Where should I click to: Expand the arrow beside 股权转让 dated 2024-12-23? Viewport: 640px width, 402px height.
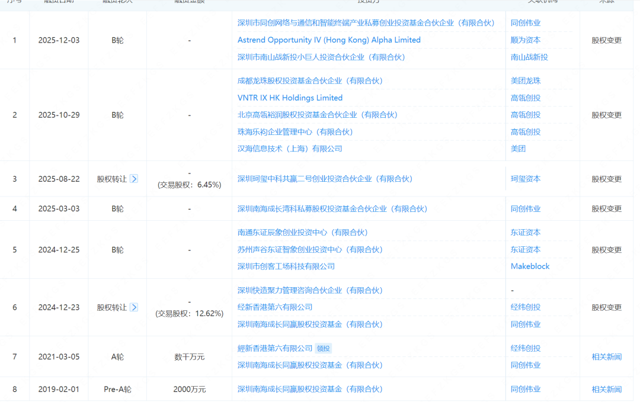[135, 308]
